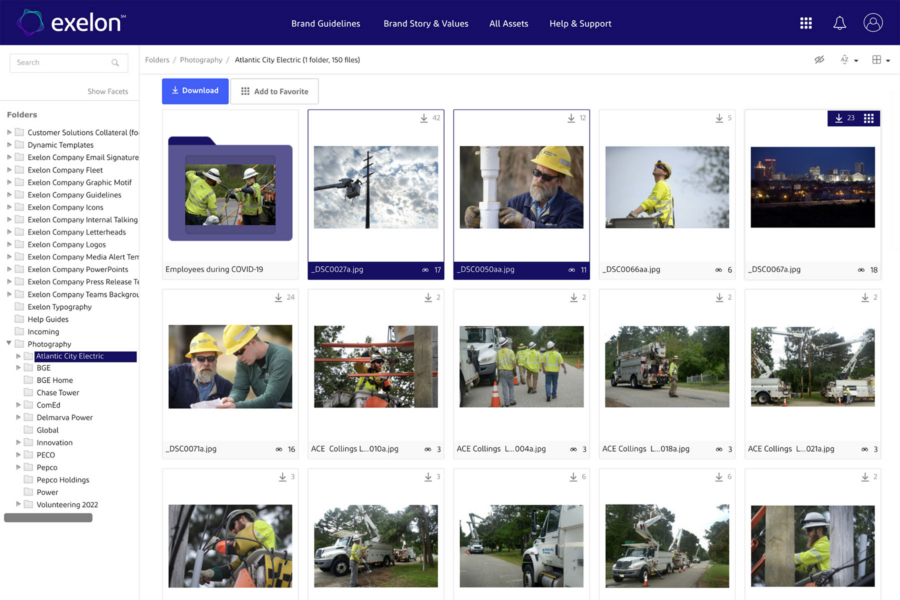The image size is (900, 600).
Task: Open the grid view layout icon
Action: [877, 59]
